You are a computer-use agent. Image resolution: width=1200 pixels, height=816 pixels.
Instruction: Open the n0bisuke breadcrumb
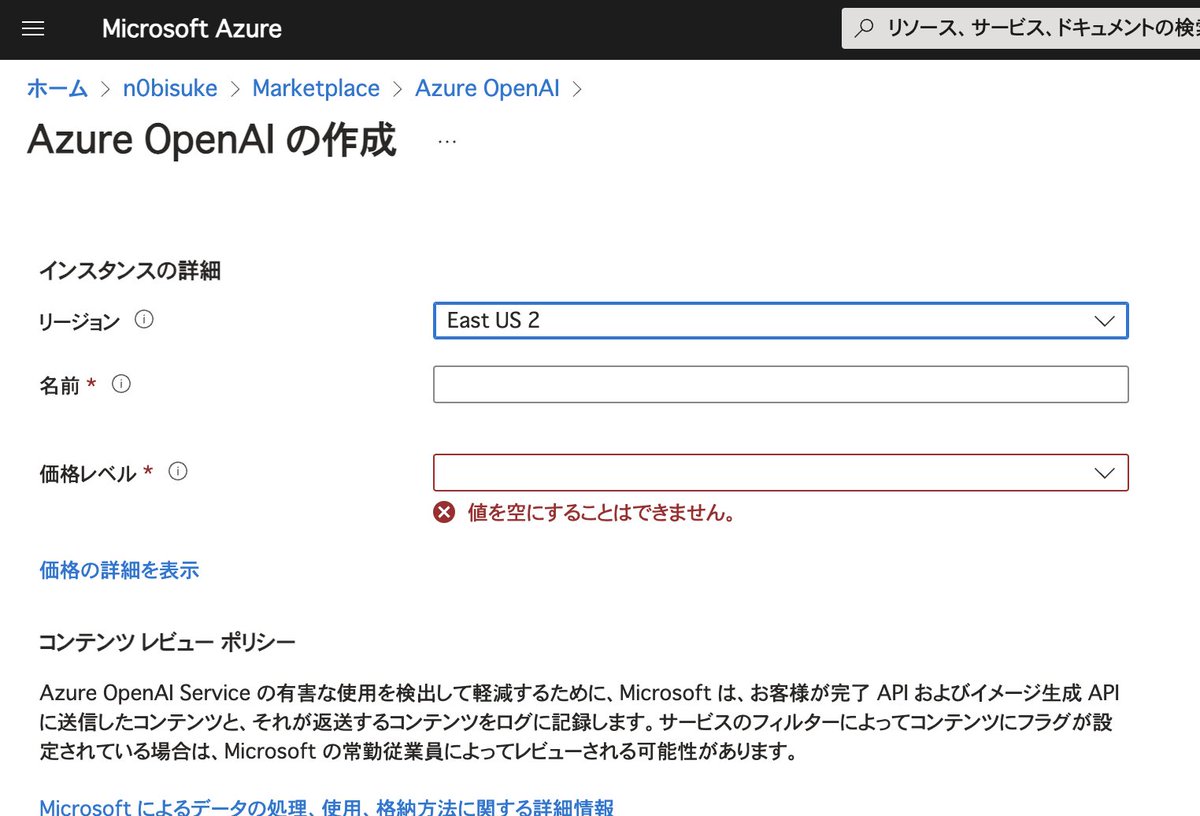pos(170,88)
